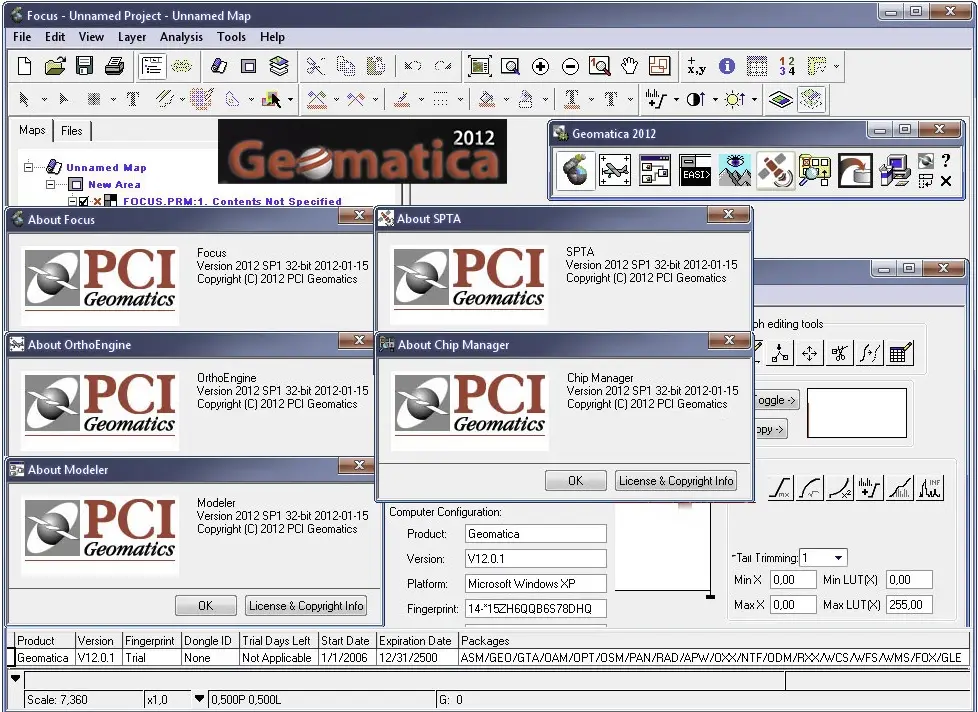Open the eye-over-mountains icon in Geomatica toolbar
Image resolution: width=978 pixels, height=712 pixels.
tap(735, 170)
